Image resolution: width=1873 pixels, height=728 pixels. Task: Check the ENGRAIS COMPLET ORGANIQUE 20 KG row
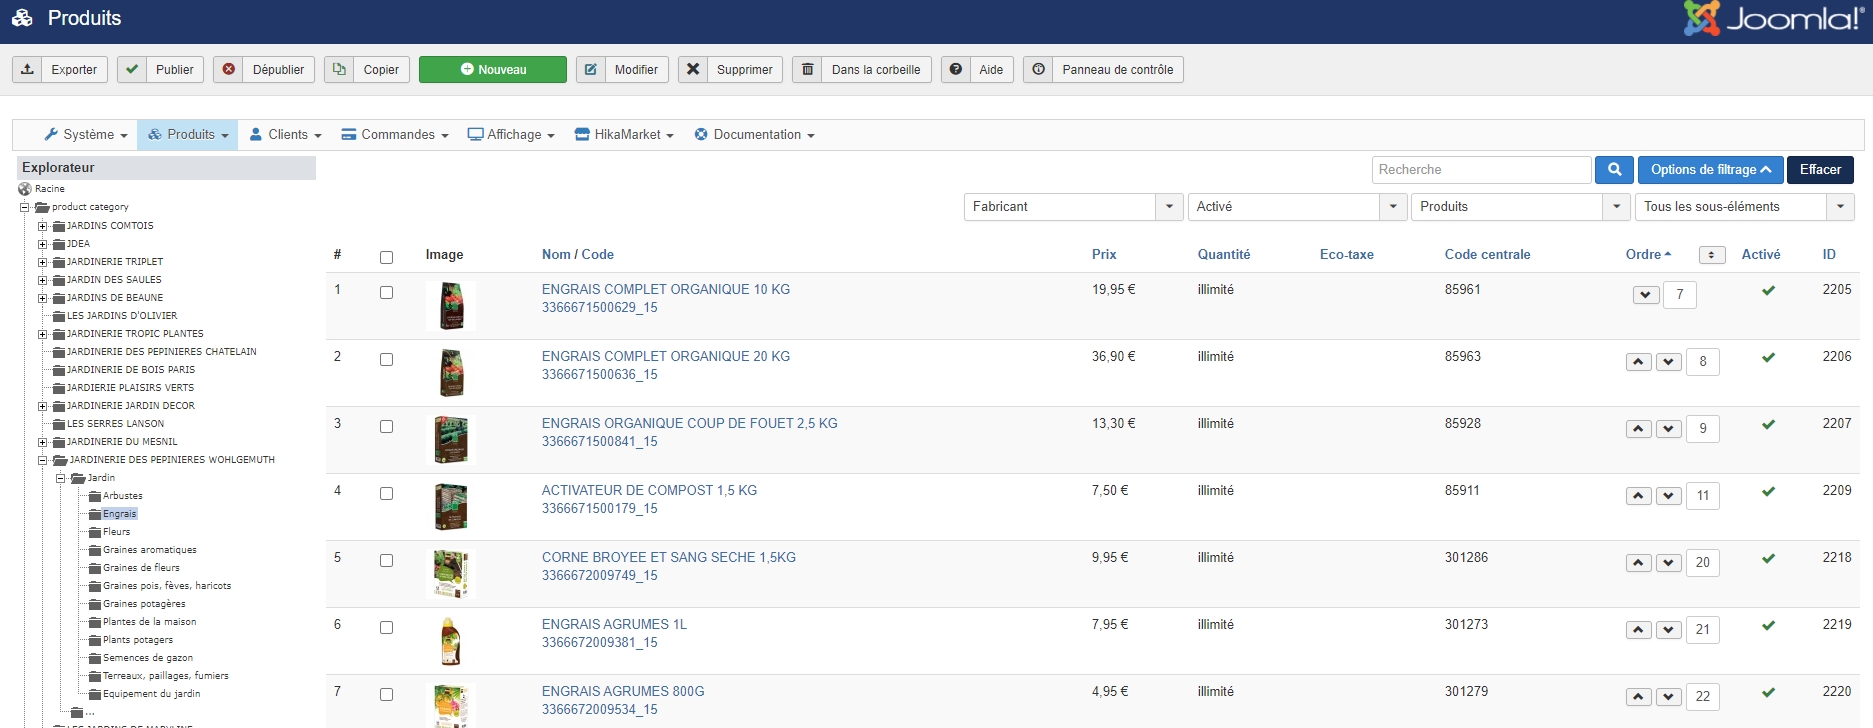point(387,360)
